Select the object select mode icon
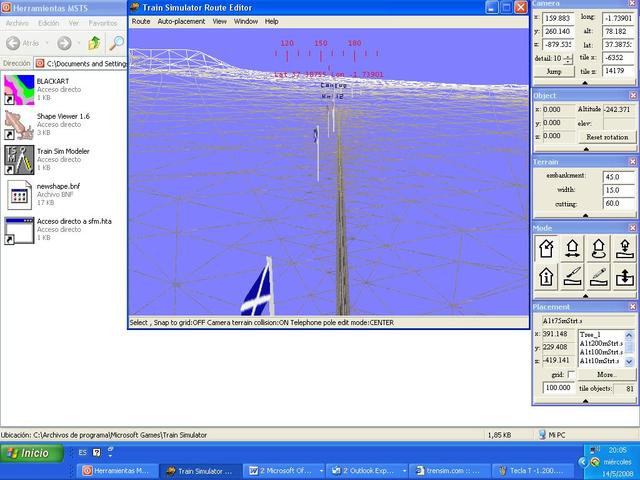Image resolution: width=640 pixels, height=480 pixels. [x=547, y=248]
